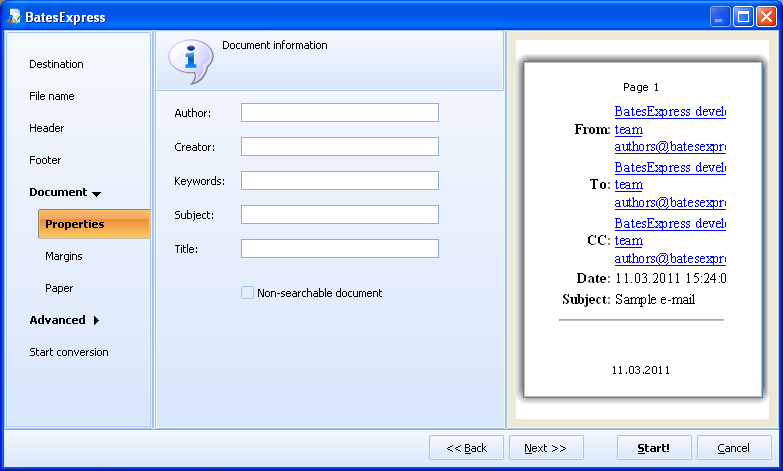783x471 pixels.
Task: Select the Properties sub-item
Action: [94, 224]
